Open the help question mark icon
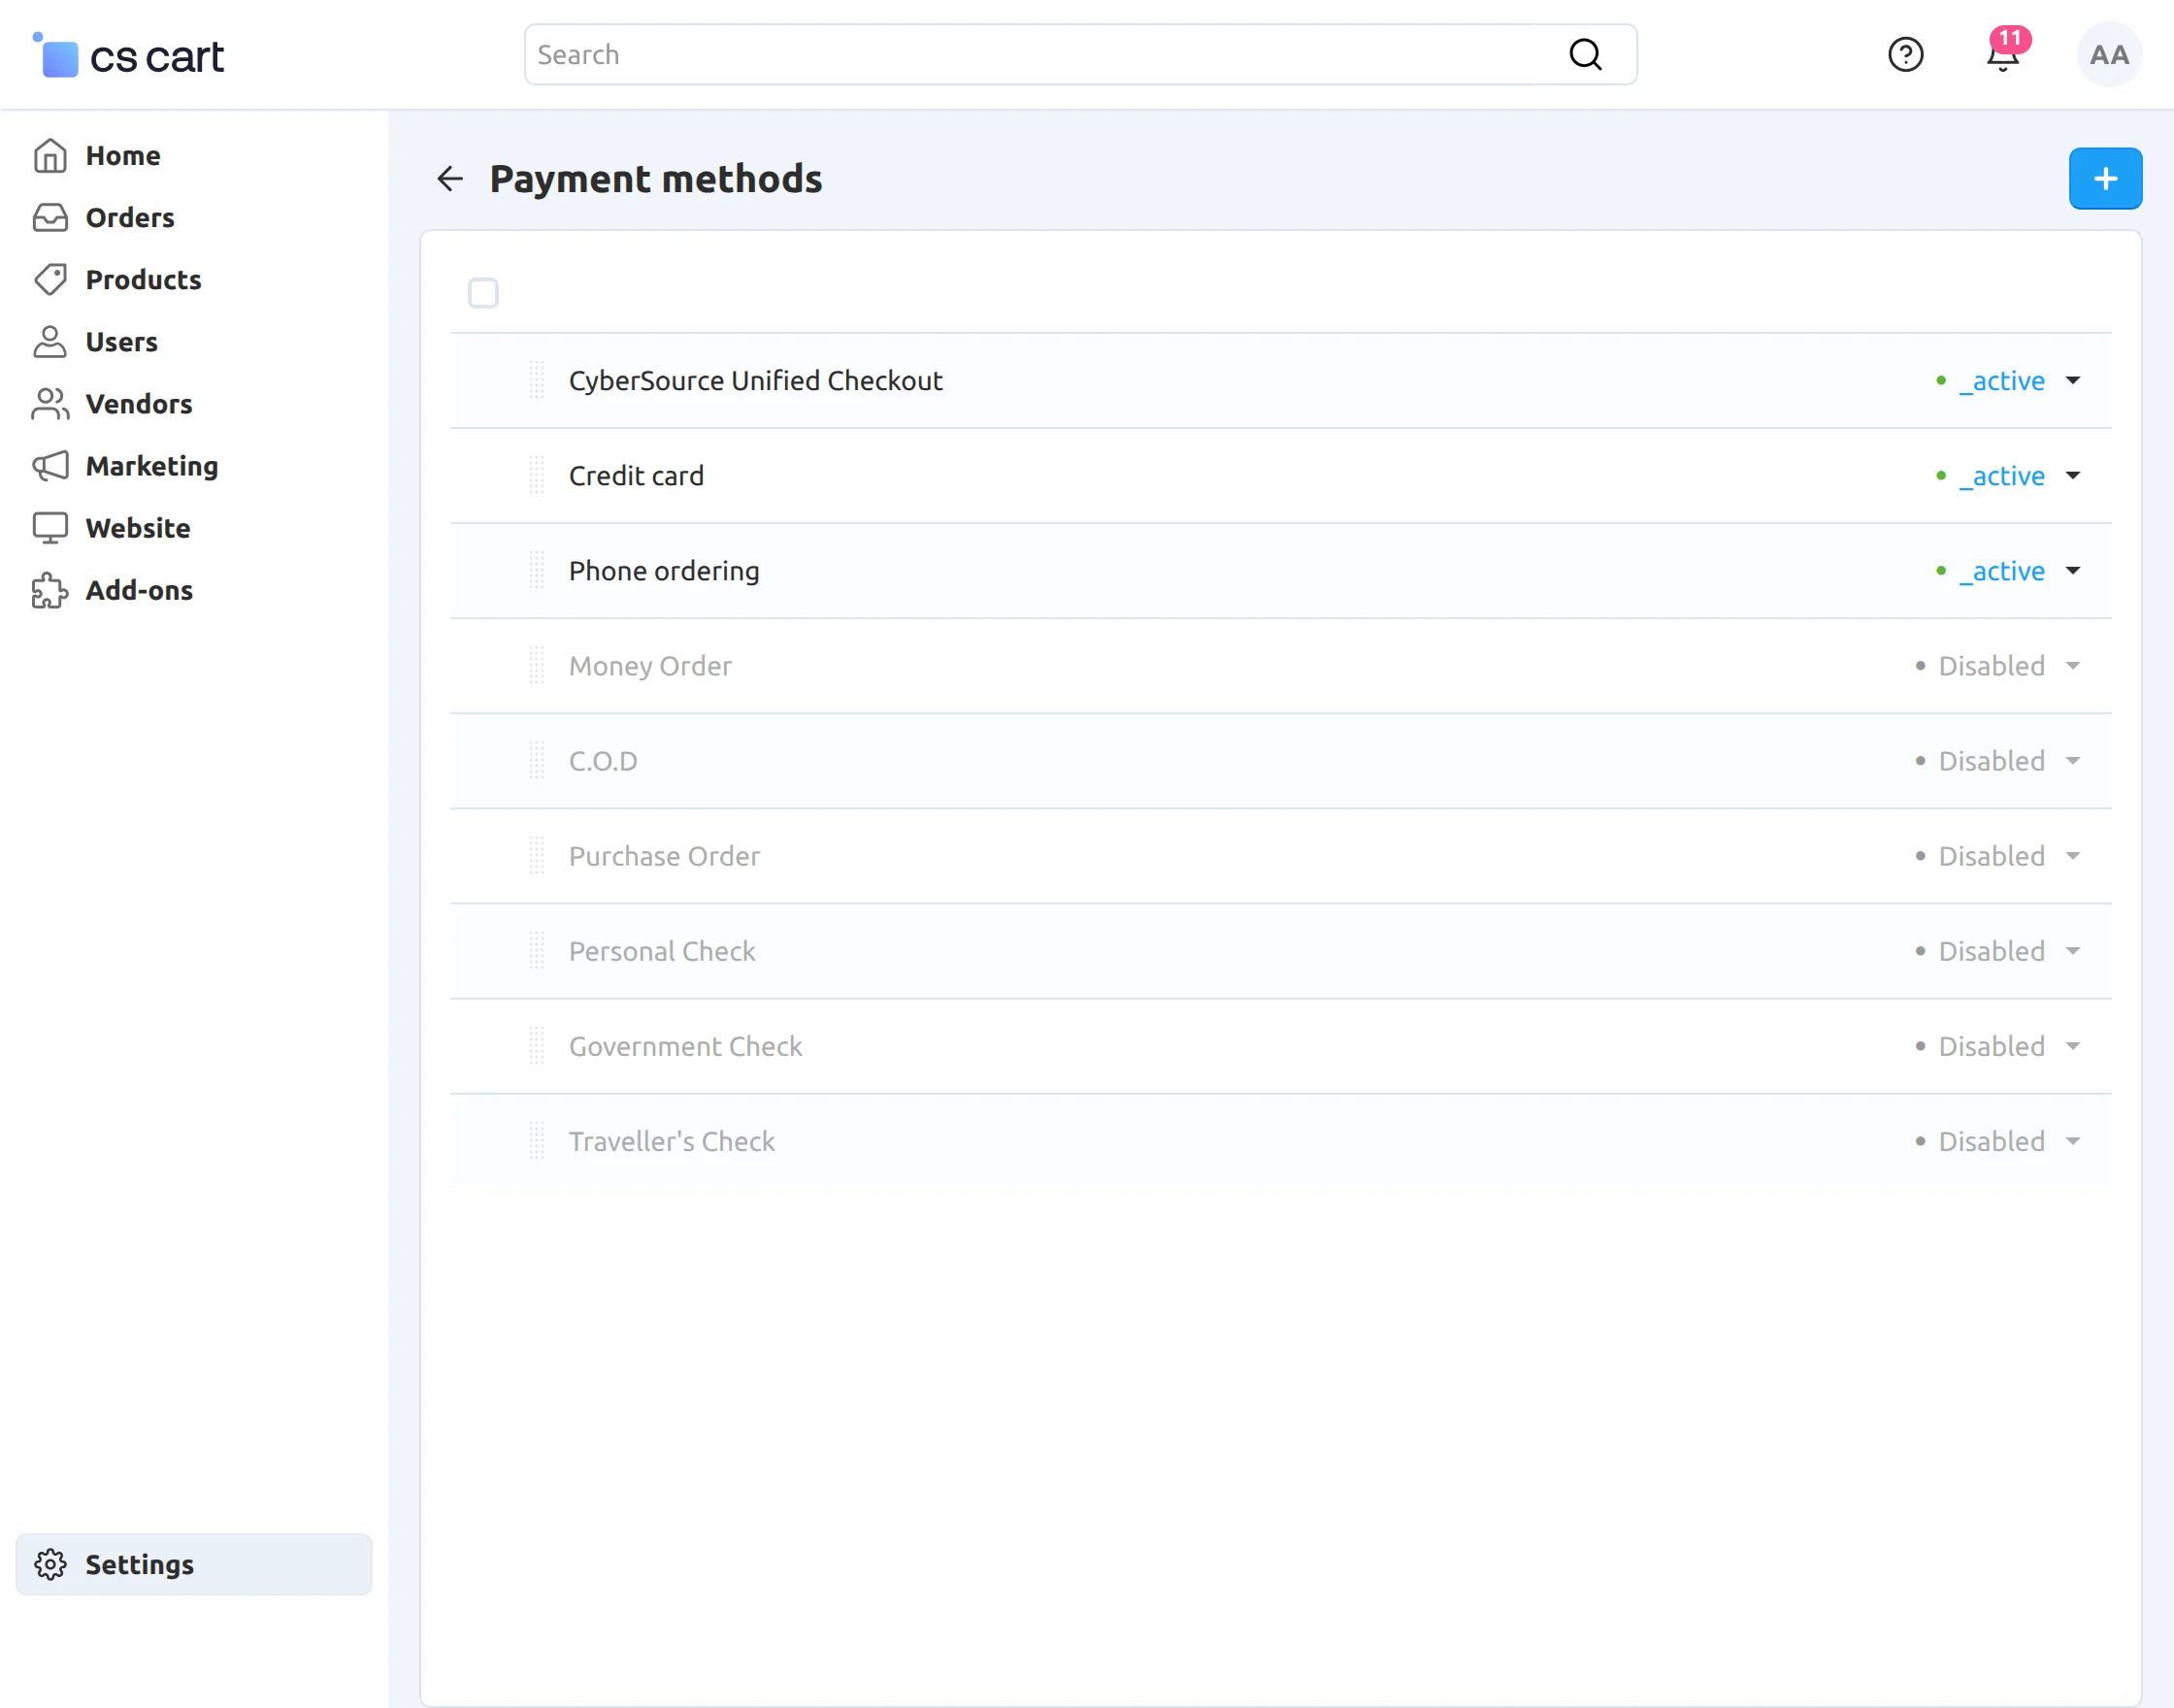This screenshot has height=1708, width=2174. pyautogui.click(x=1905, y=55)
